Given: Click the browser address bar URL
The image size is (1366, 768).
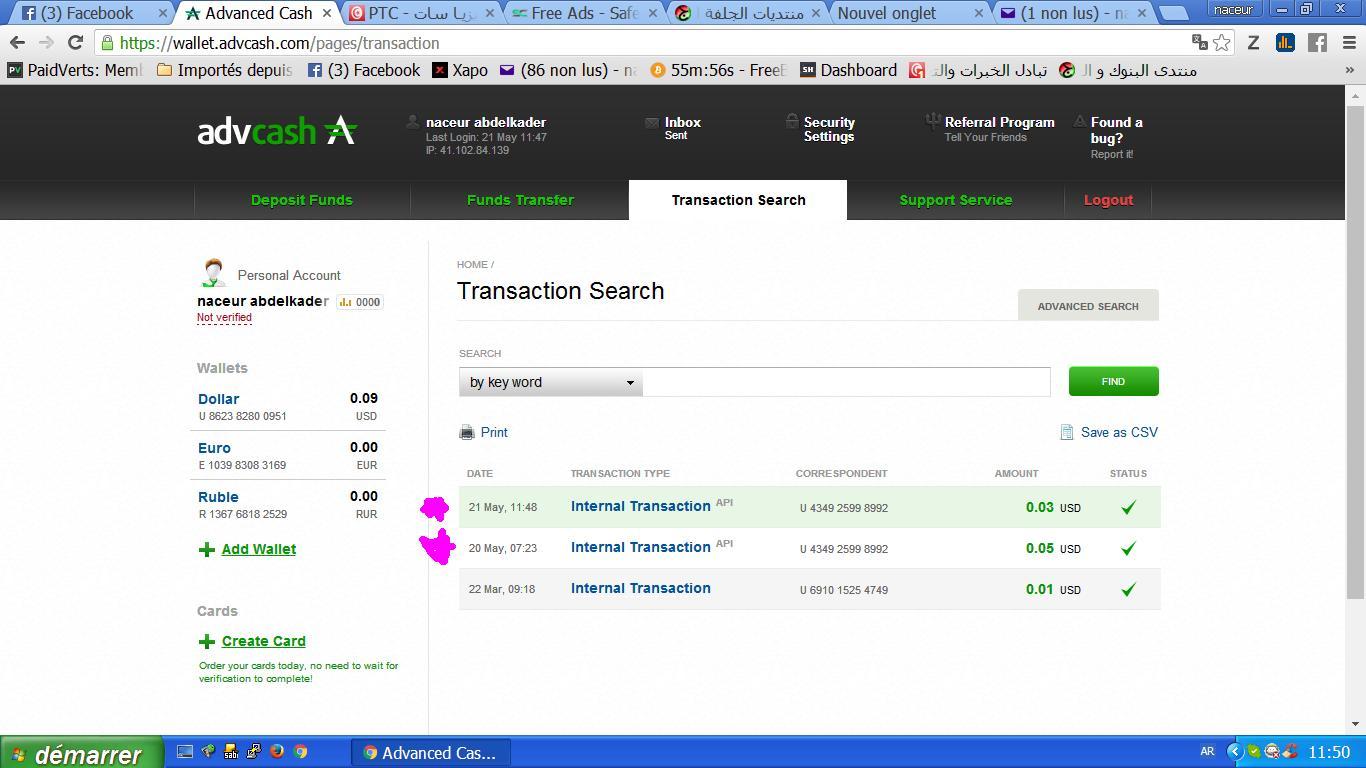Looking at the screenshot, I should point(279,43).
